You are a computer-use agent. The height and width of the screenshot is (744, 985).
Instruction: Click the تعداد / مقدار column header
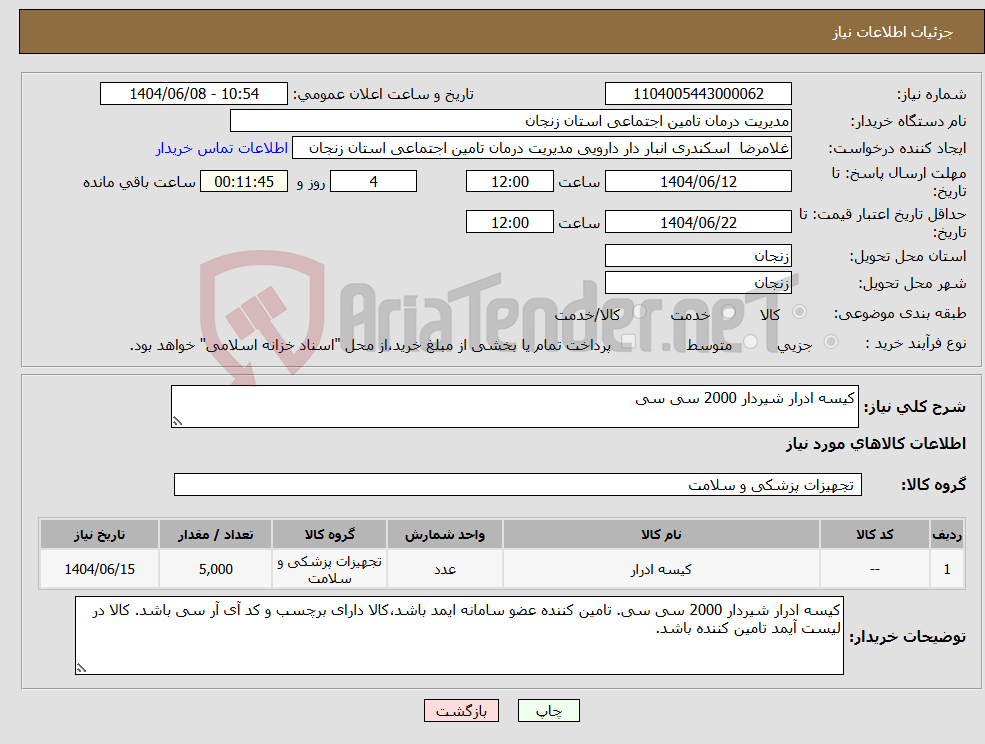coord(215,534)
